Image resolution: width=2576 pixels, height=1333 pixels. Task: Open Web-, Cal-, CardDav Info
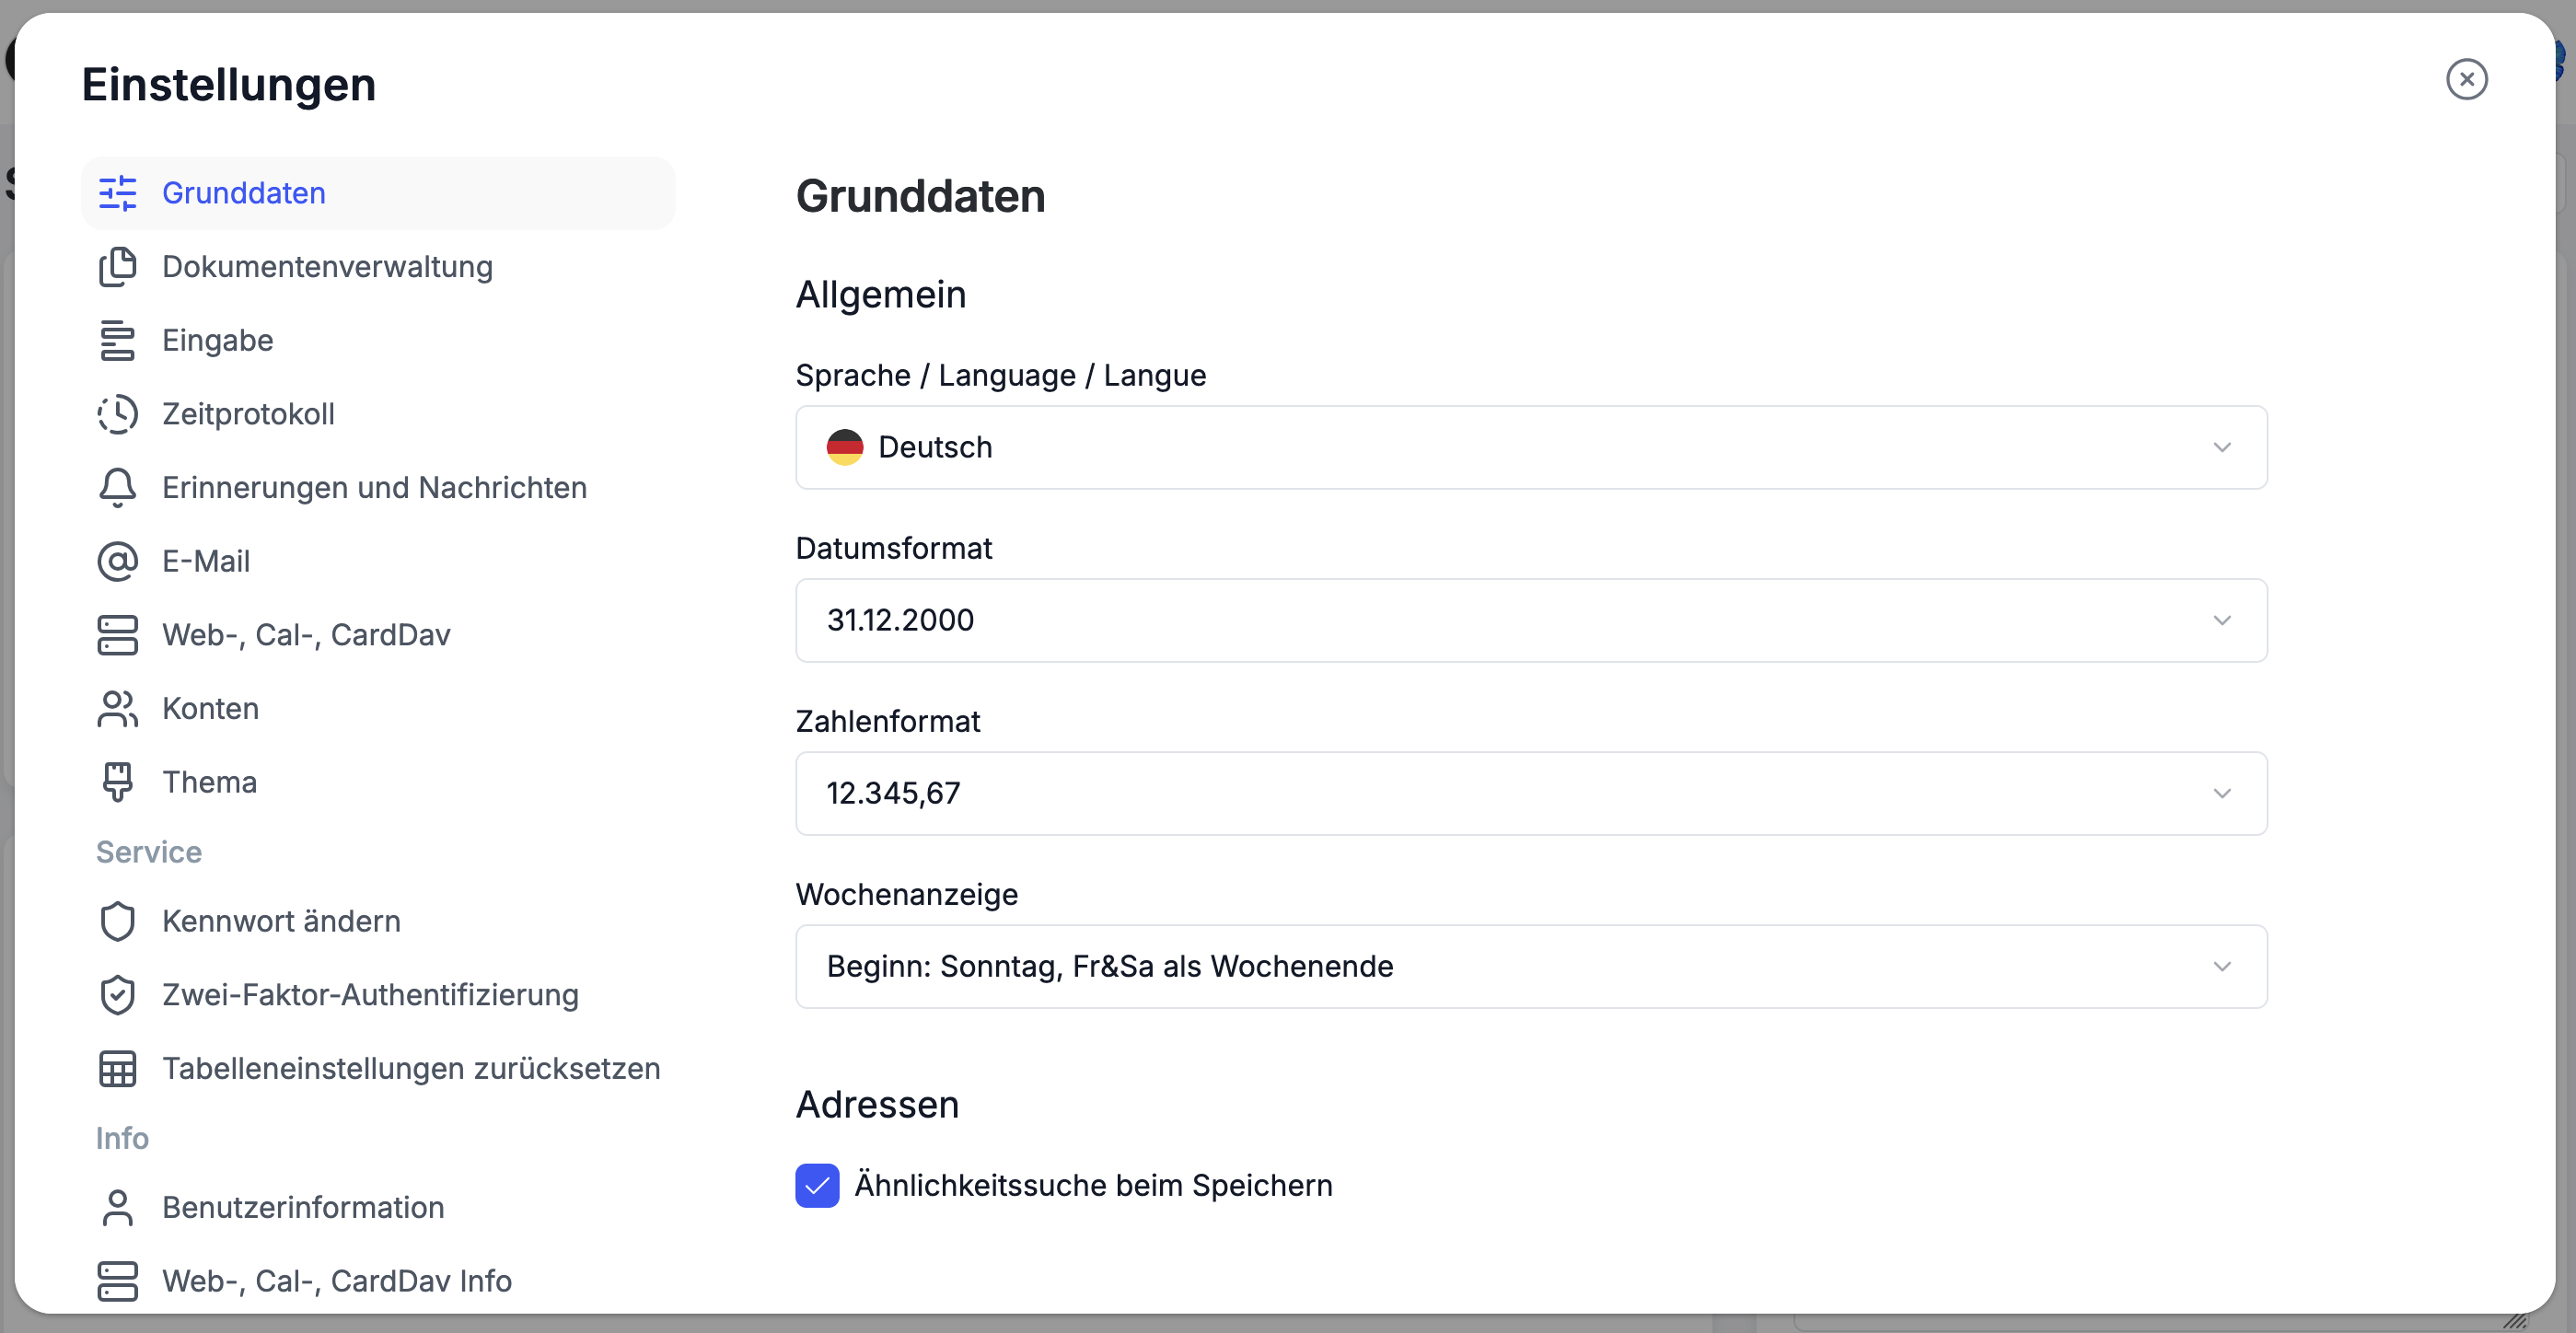pyautogui.click(x=336, y=1281)
